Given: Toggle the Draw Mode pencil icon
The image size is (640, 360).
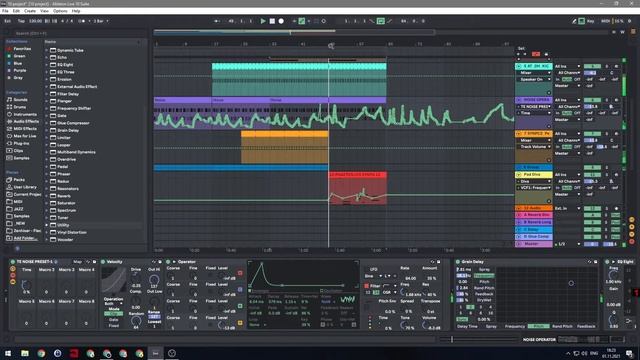Looking at the screenshot, I should [x=574, y=21].
